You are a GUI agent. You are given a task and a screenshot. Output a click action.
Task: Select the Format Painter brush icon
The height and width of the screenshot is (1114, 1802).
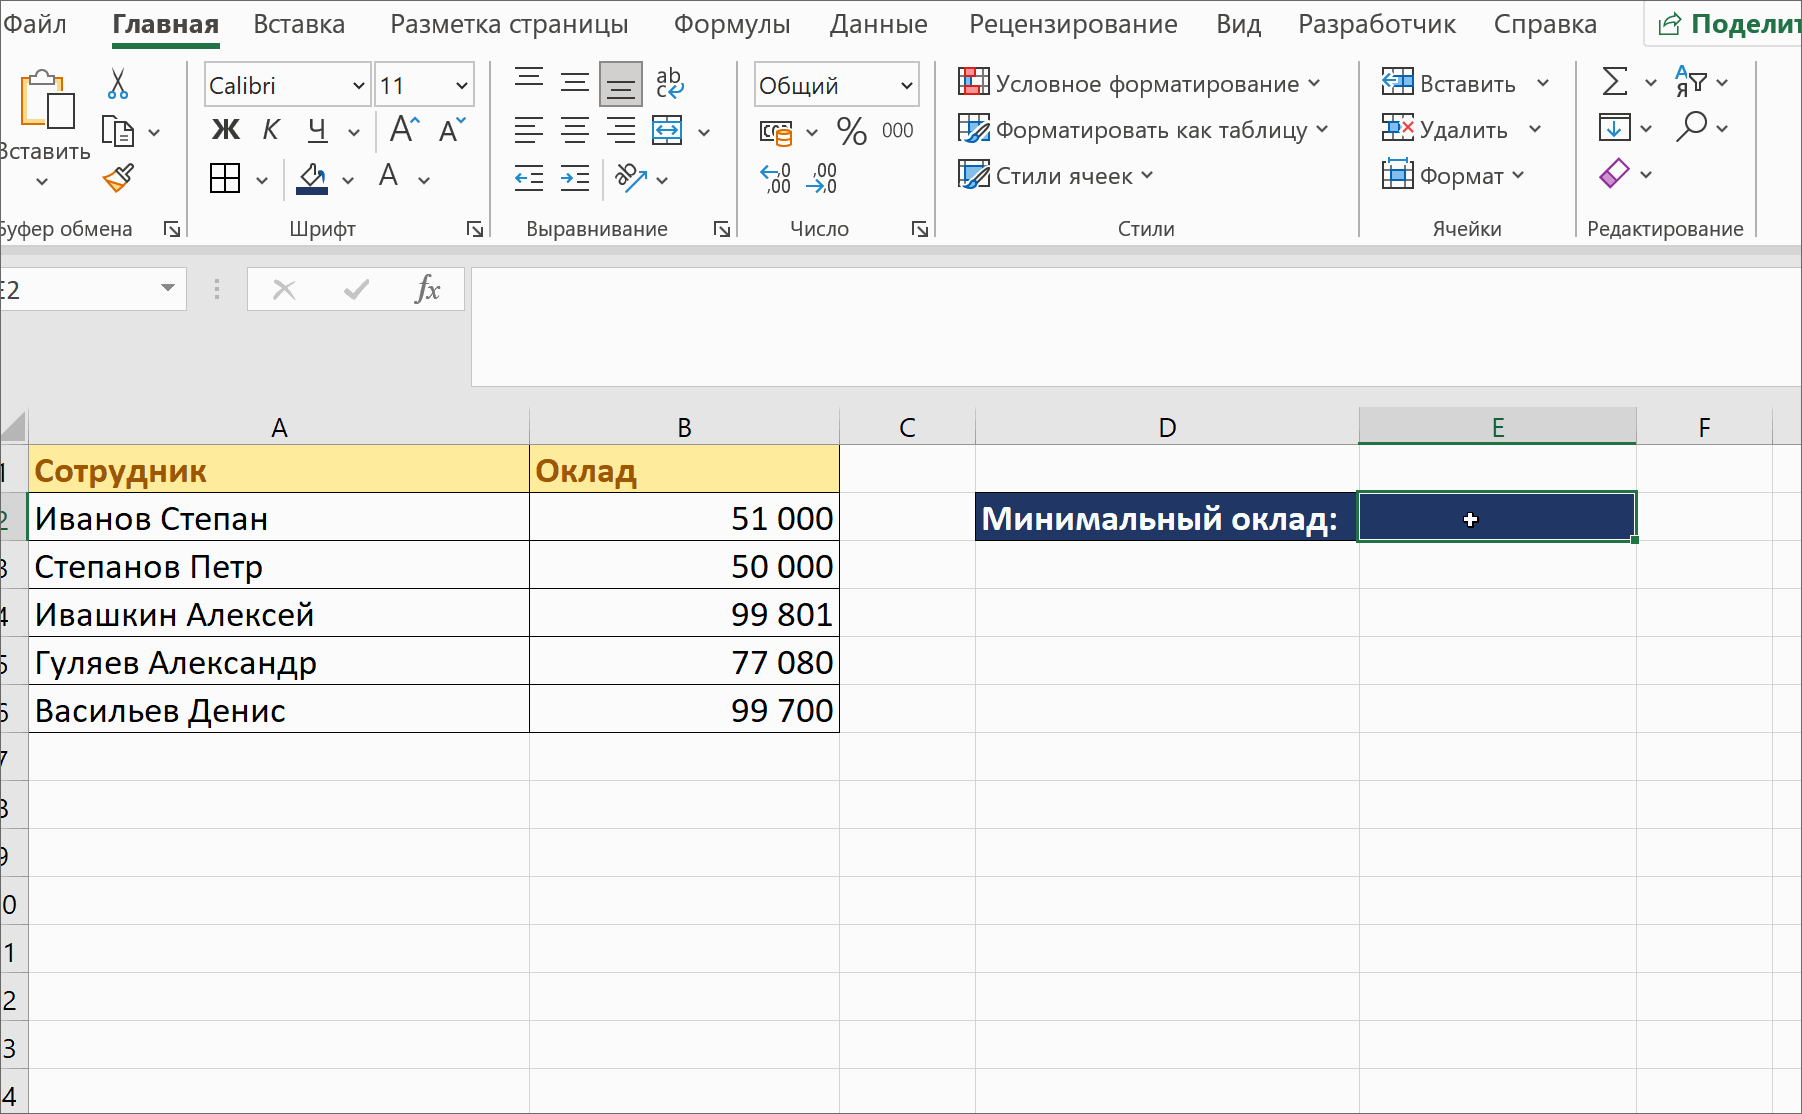118,178
